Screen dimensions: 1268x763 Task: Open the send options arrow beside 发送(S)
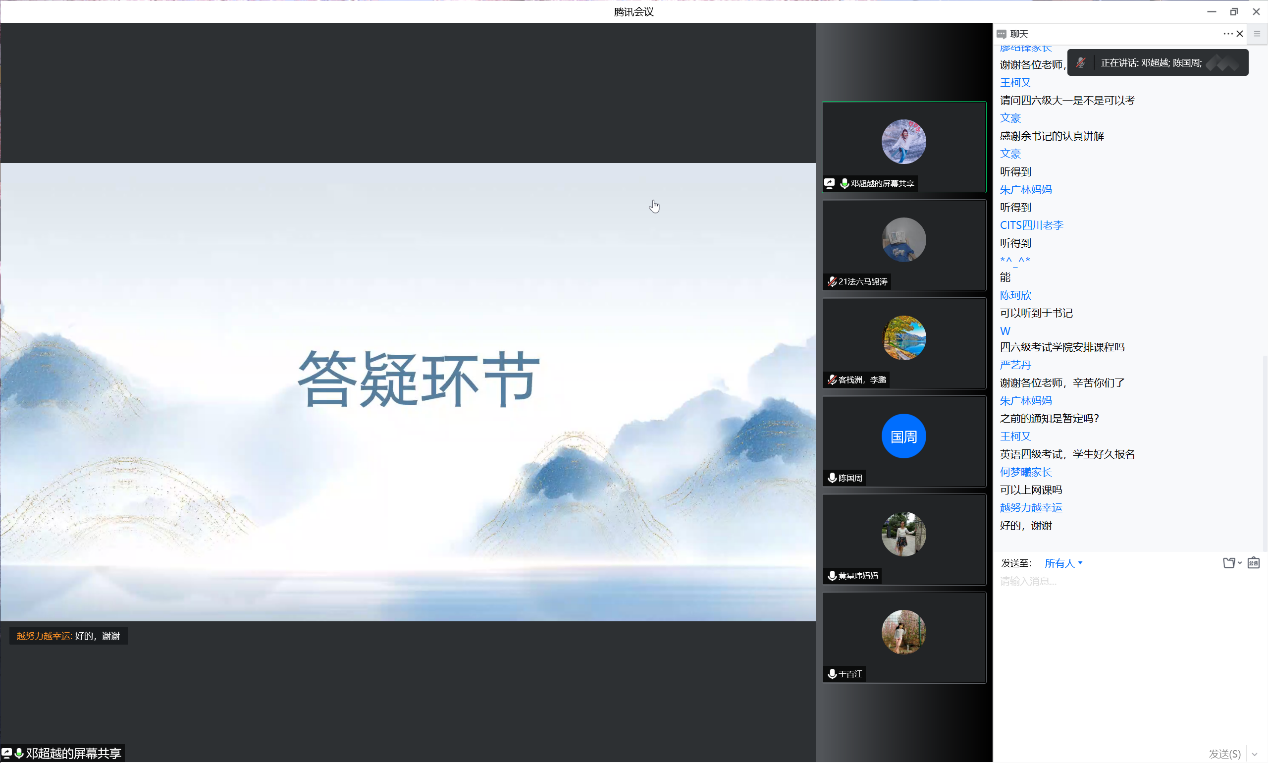1254,754
